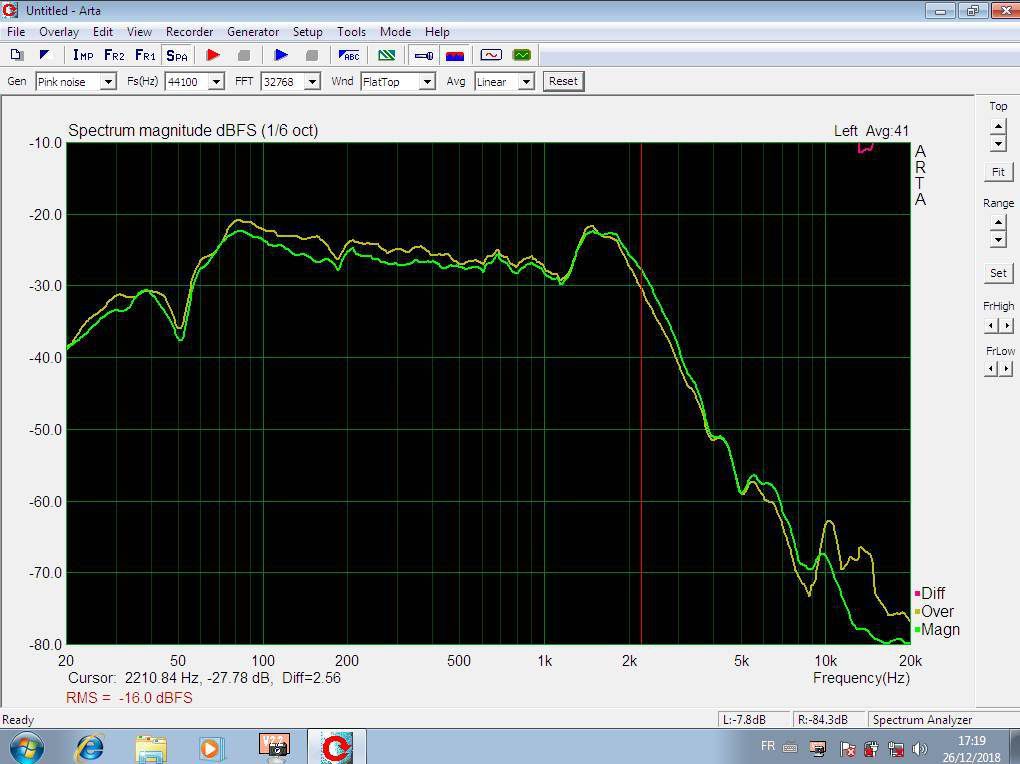Click the FrLow left arrow
Screen dimensions: 1020x764
pyautogui.click(x=991, y=369)
